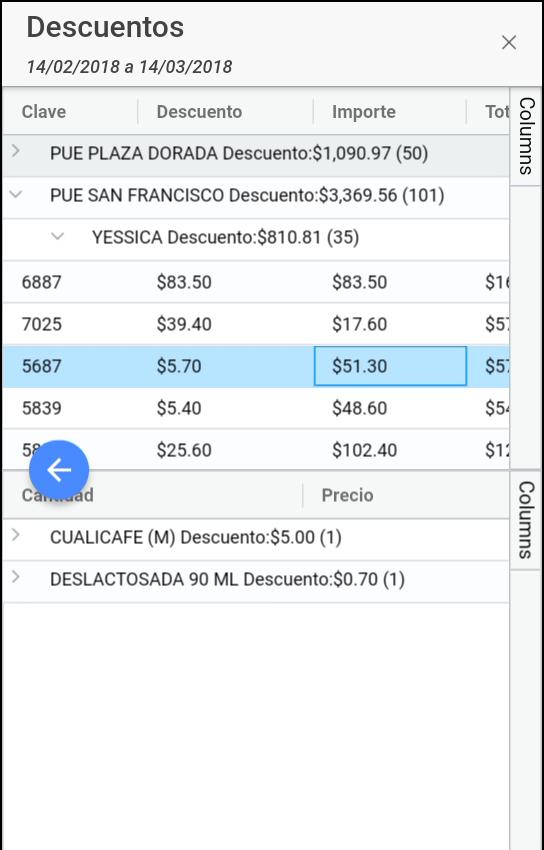Select the $51.30 Importe cell
This screenshot has width=544, height=850.
[x=390, y=366]
